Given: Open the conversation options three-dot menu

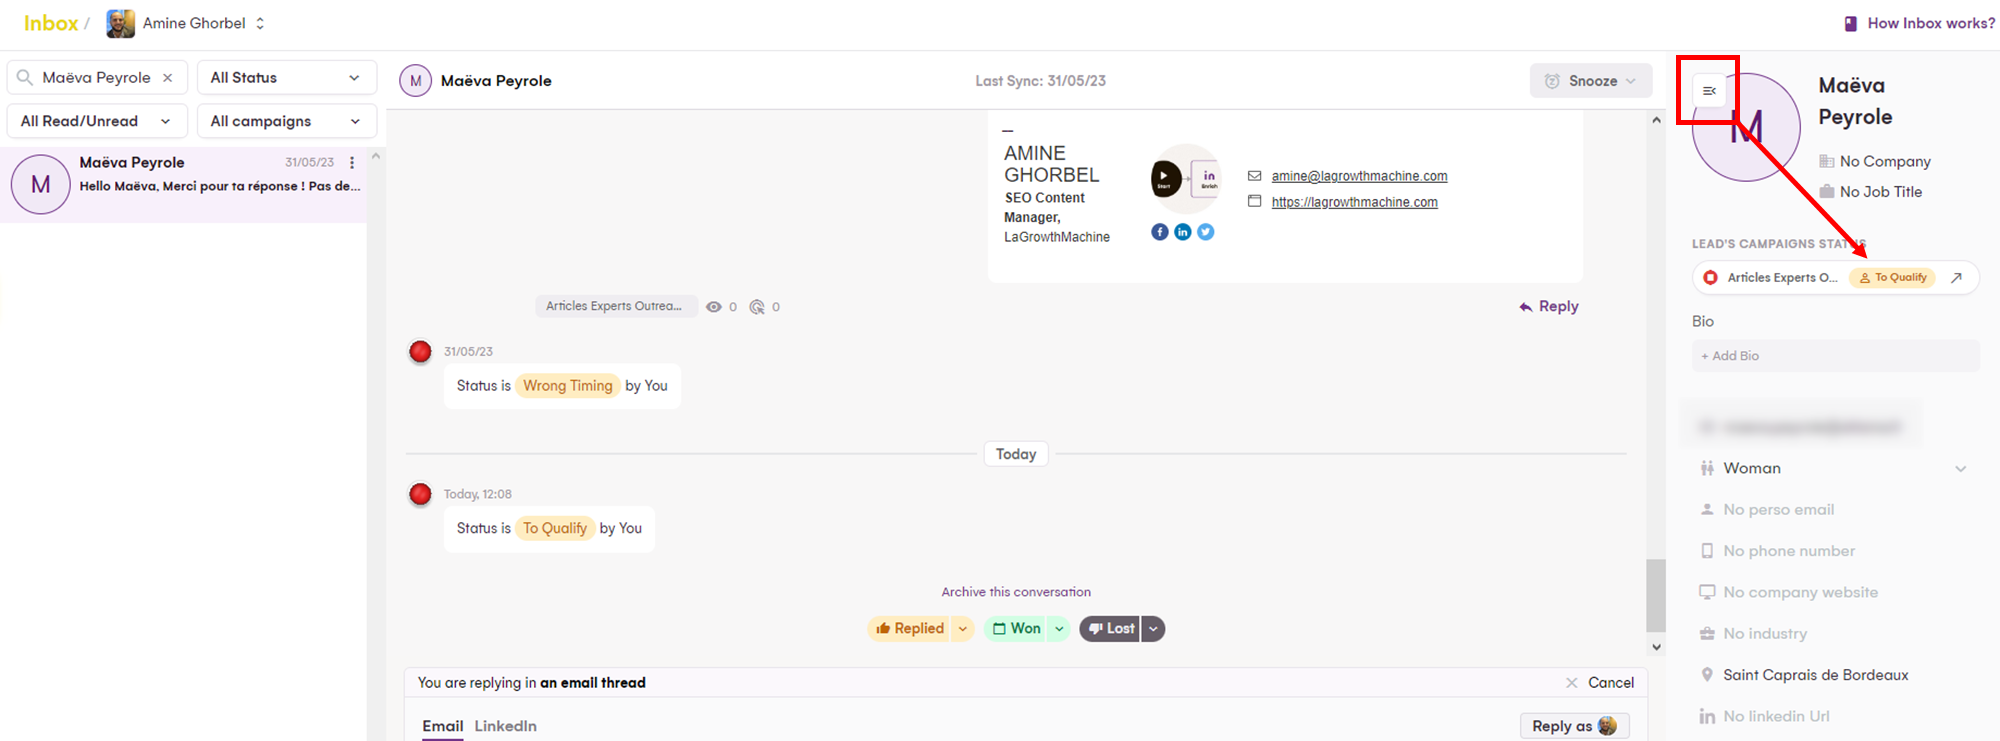Looking at the screenshot, I should (x=352, y=162).
